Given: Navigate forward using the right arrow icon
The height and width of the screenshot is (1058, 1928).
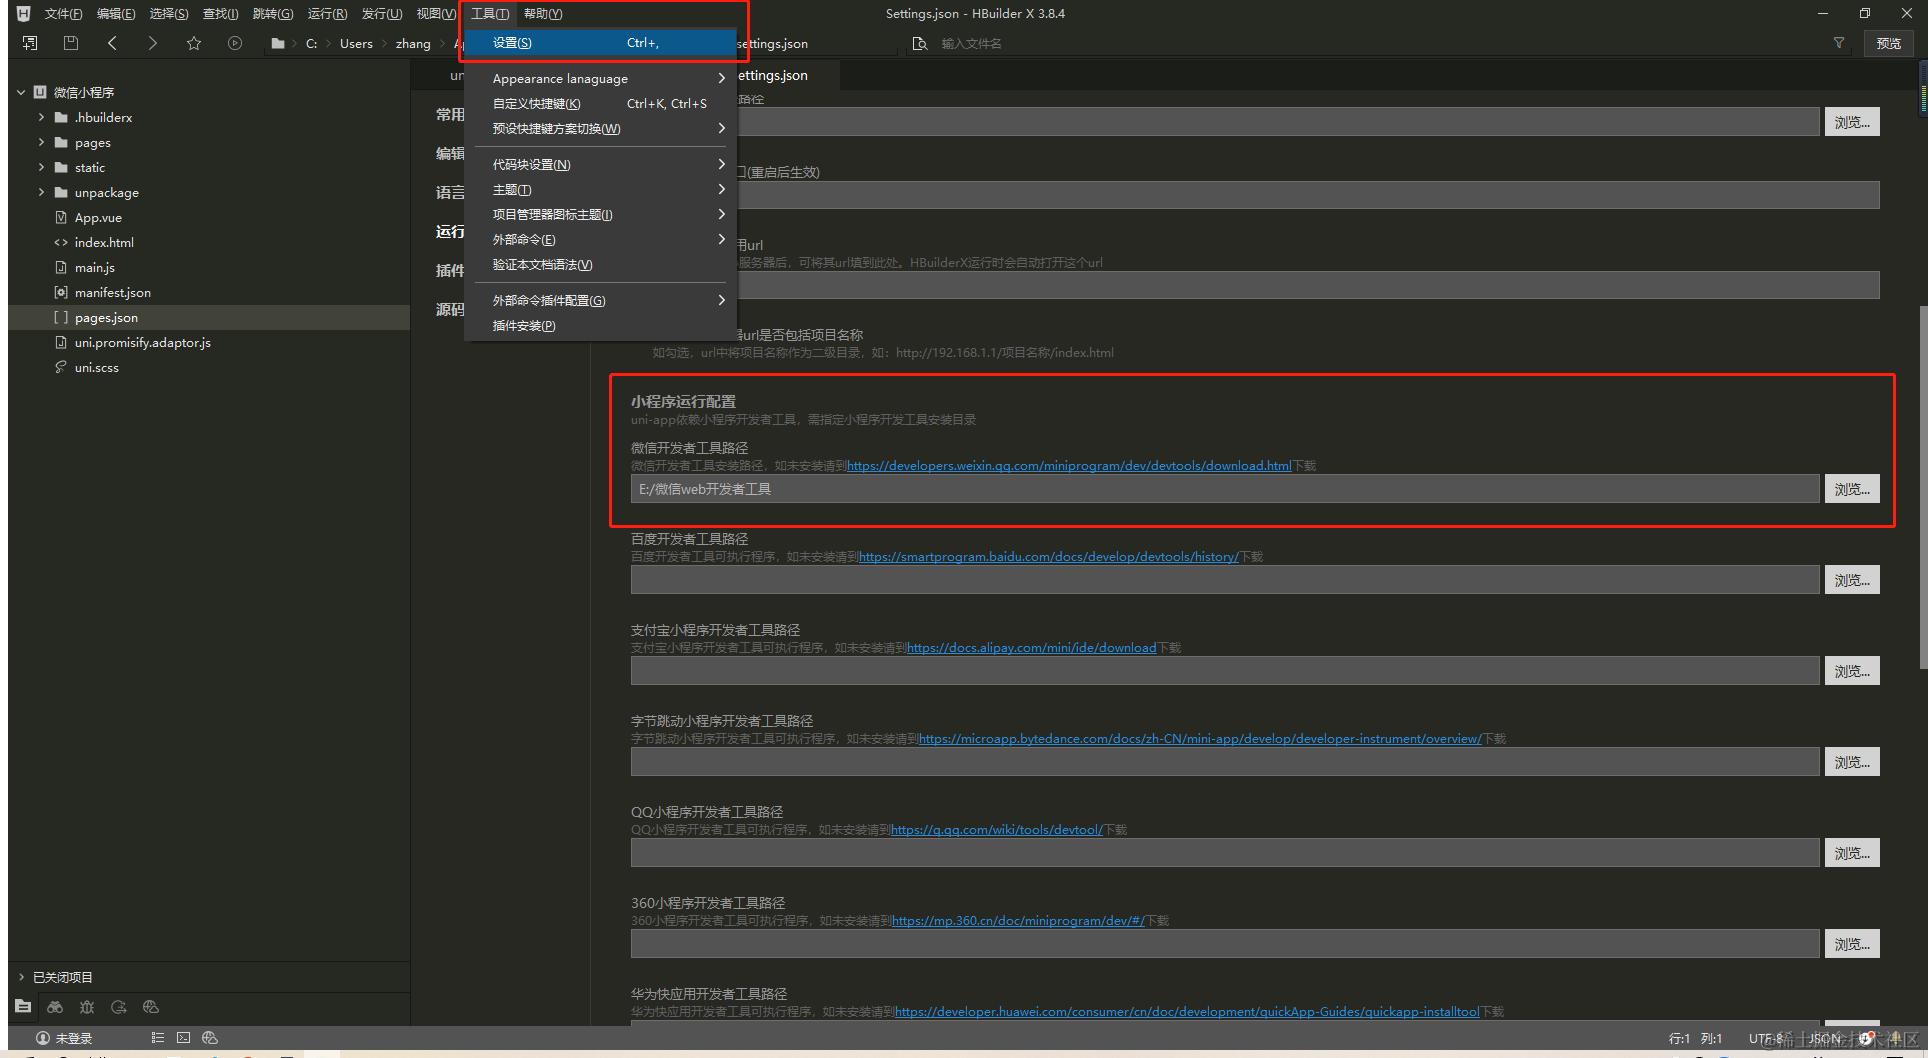Looking at the screenshot, I should [153, 42].
